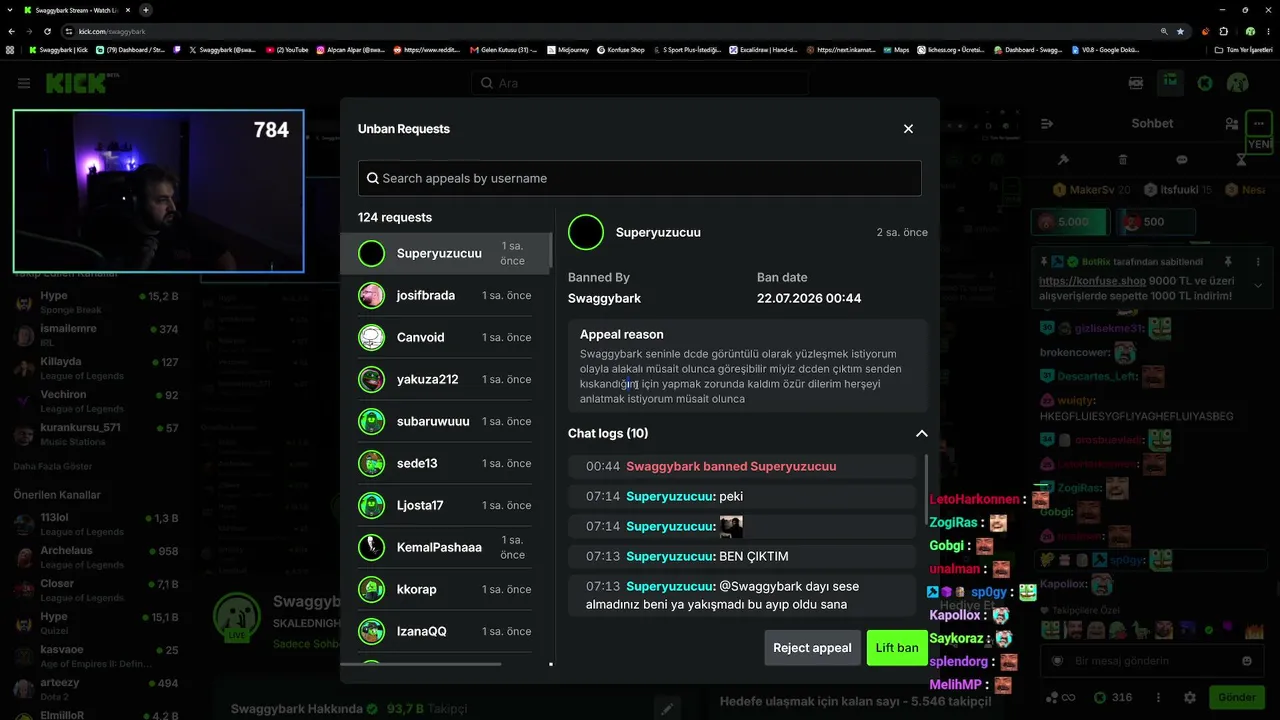Click josifbrada avatar icon
The image size is (1280, 720).
(x=372, y=295)
